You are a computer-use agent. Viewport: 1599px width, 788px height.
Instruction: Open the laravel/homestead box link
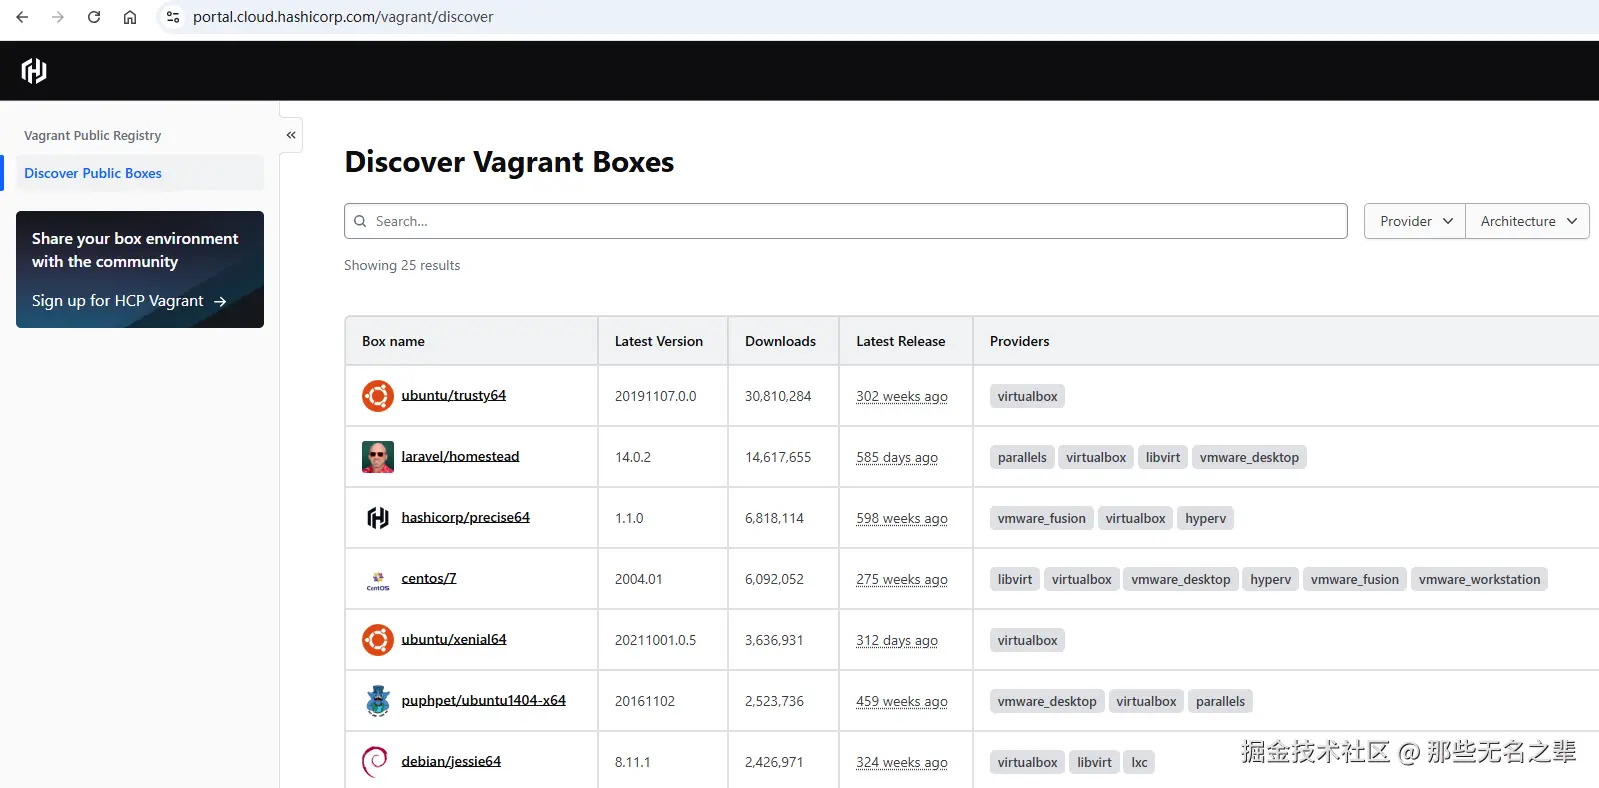(460, 456)
